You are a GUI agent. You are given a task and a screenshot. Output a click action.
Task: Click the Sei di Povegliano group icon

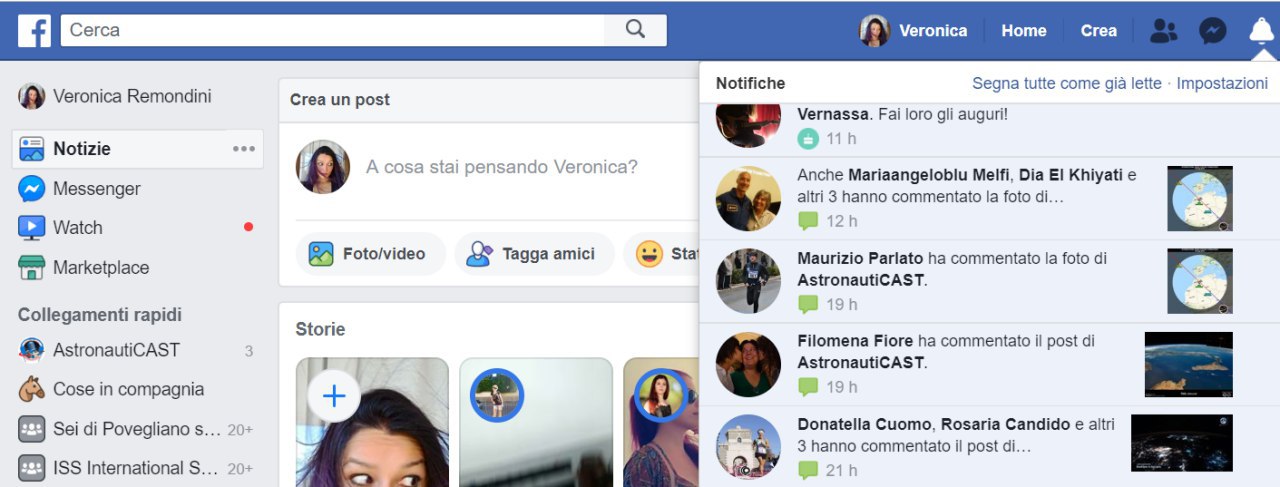pos(32,429)
